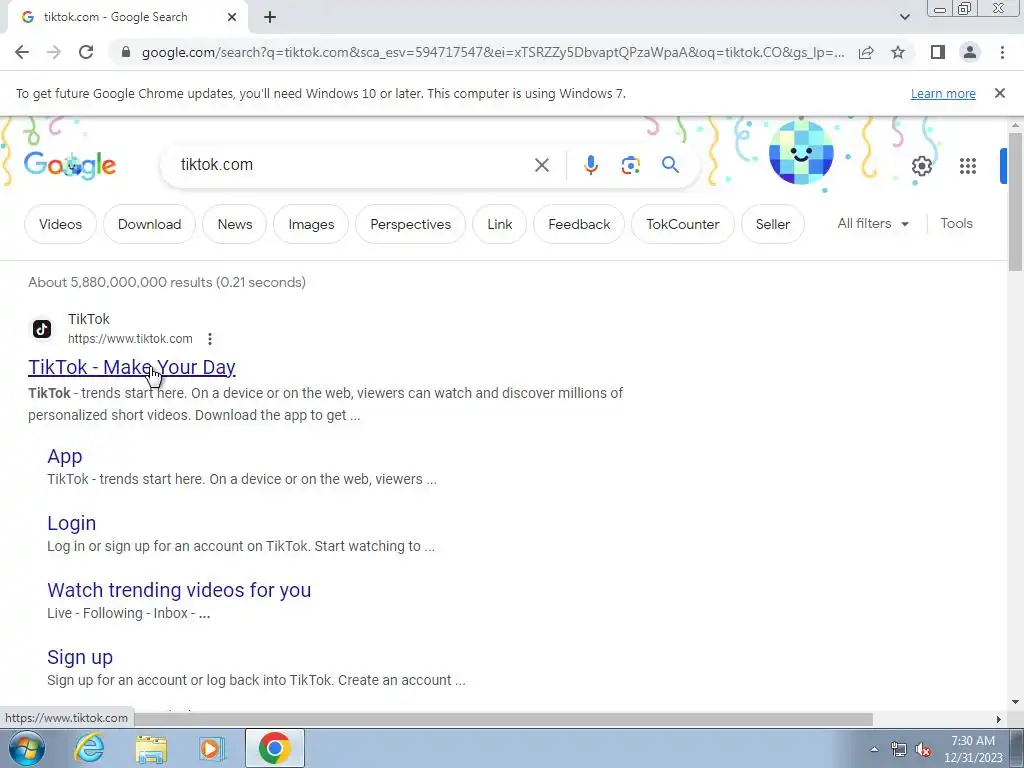Open the network tray icon

point(899,750)
